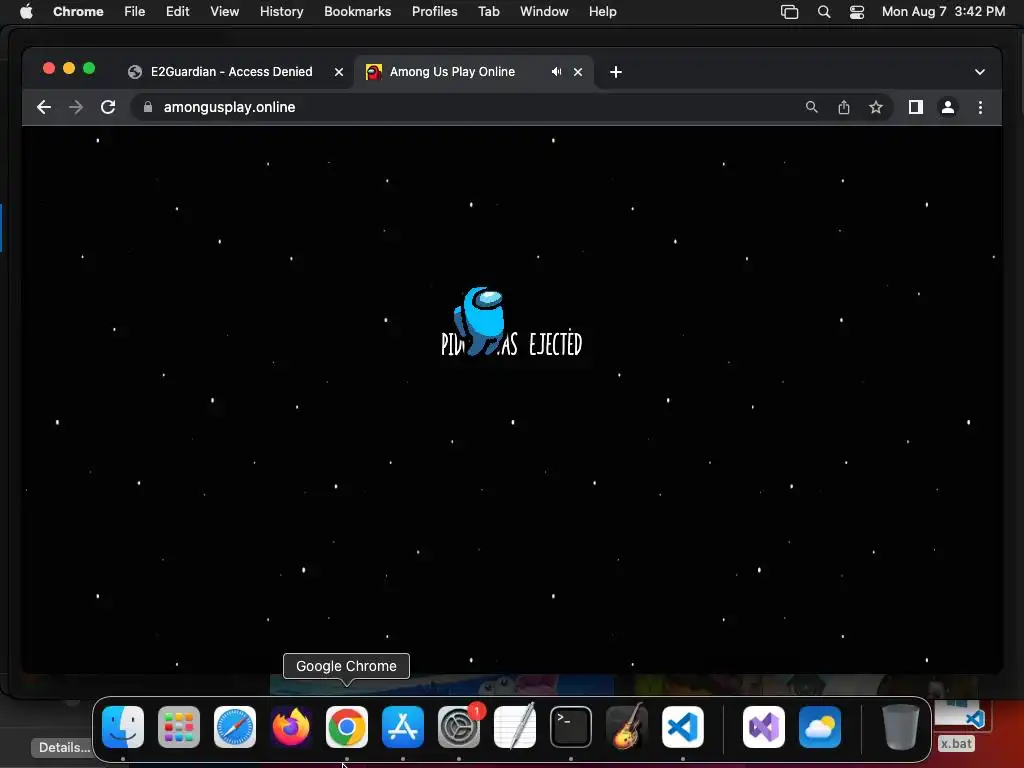1024x768 pixels.
Task: Click the Details... button behind the Dock
Action: coord(63,747)
